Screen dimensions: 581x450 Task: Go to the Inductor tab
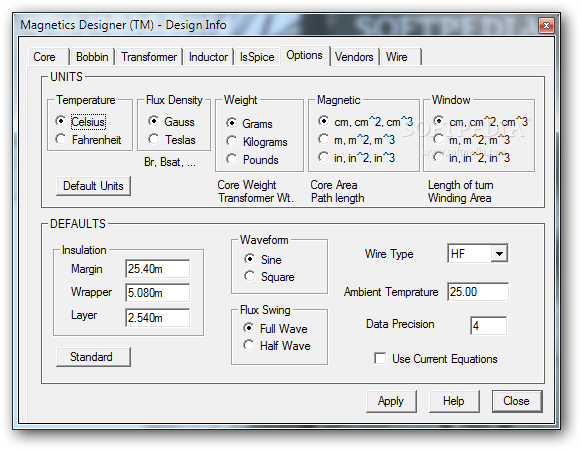pyautogui.click(x=208, y=57)
